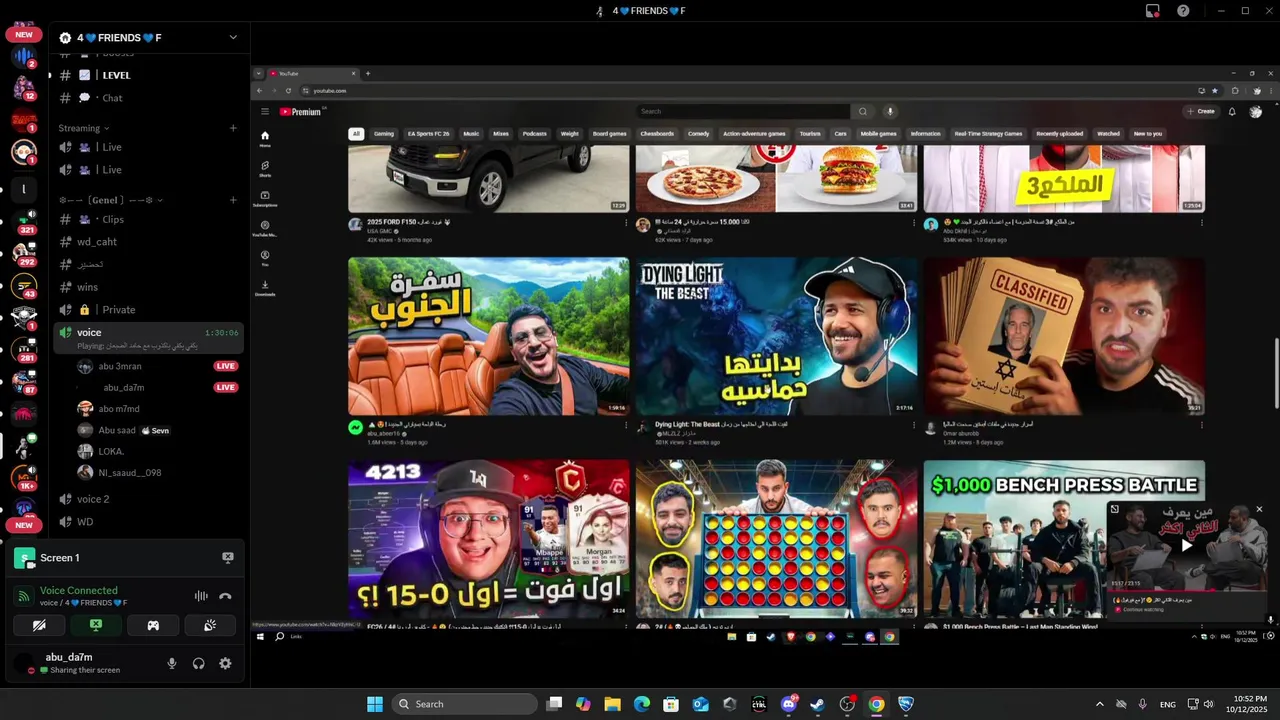Screen dimensions: 1280x720
Task: Open the server icon with 281 badge
Action: point(24,349)
